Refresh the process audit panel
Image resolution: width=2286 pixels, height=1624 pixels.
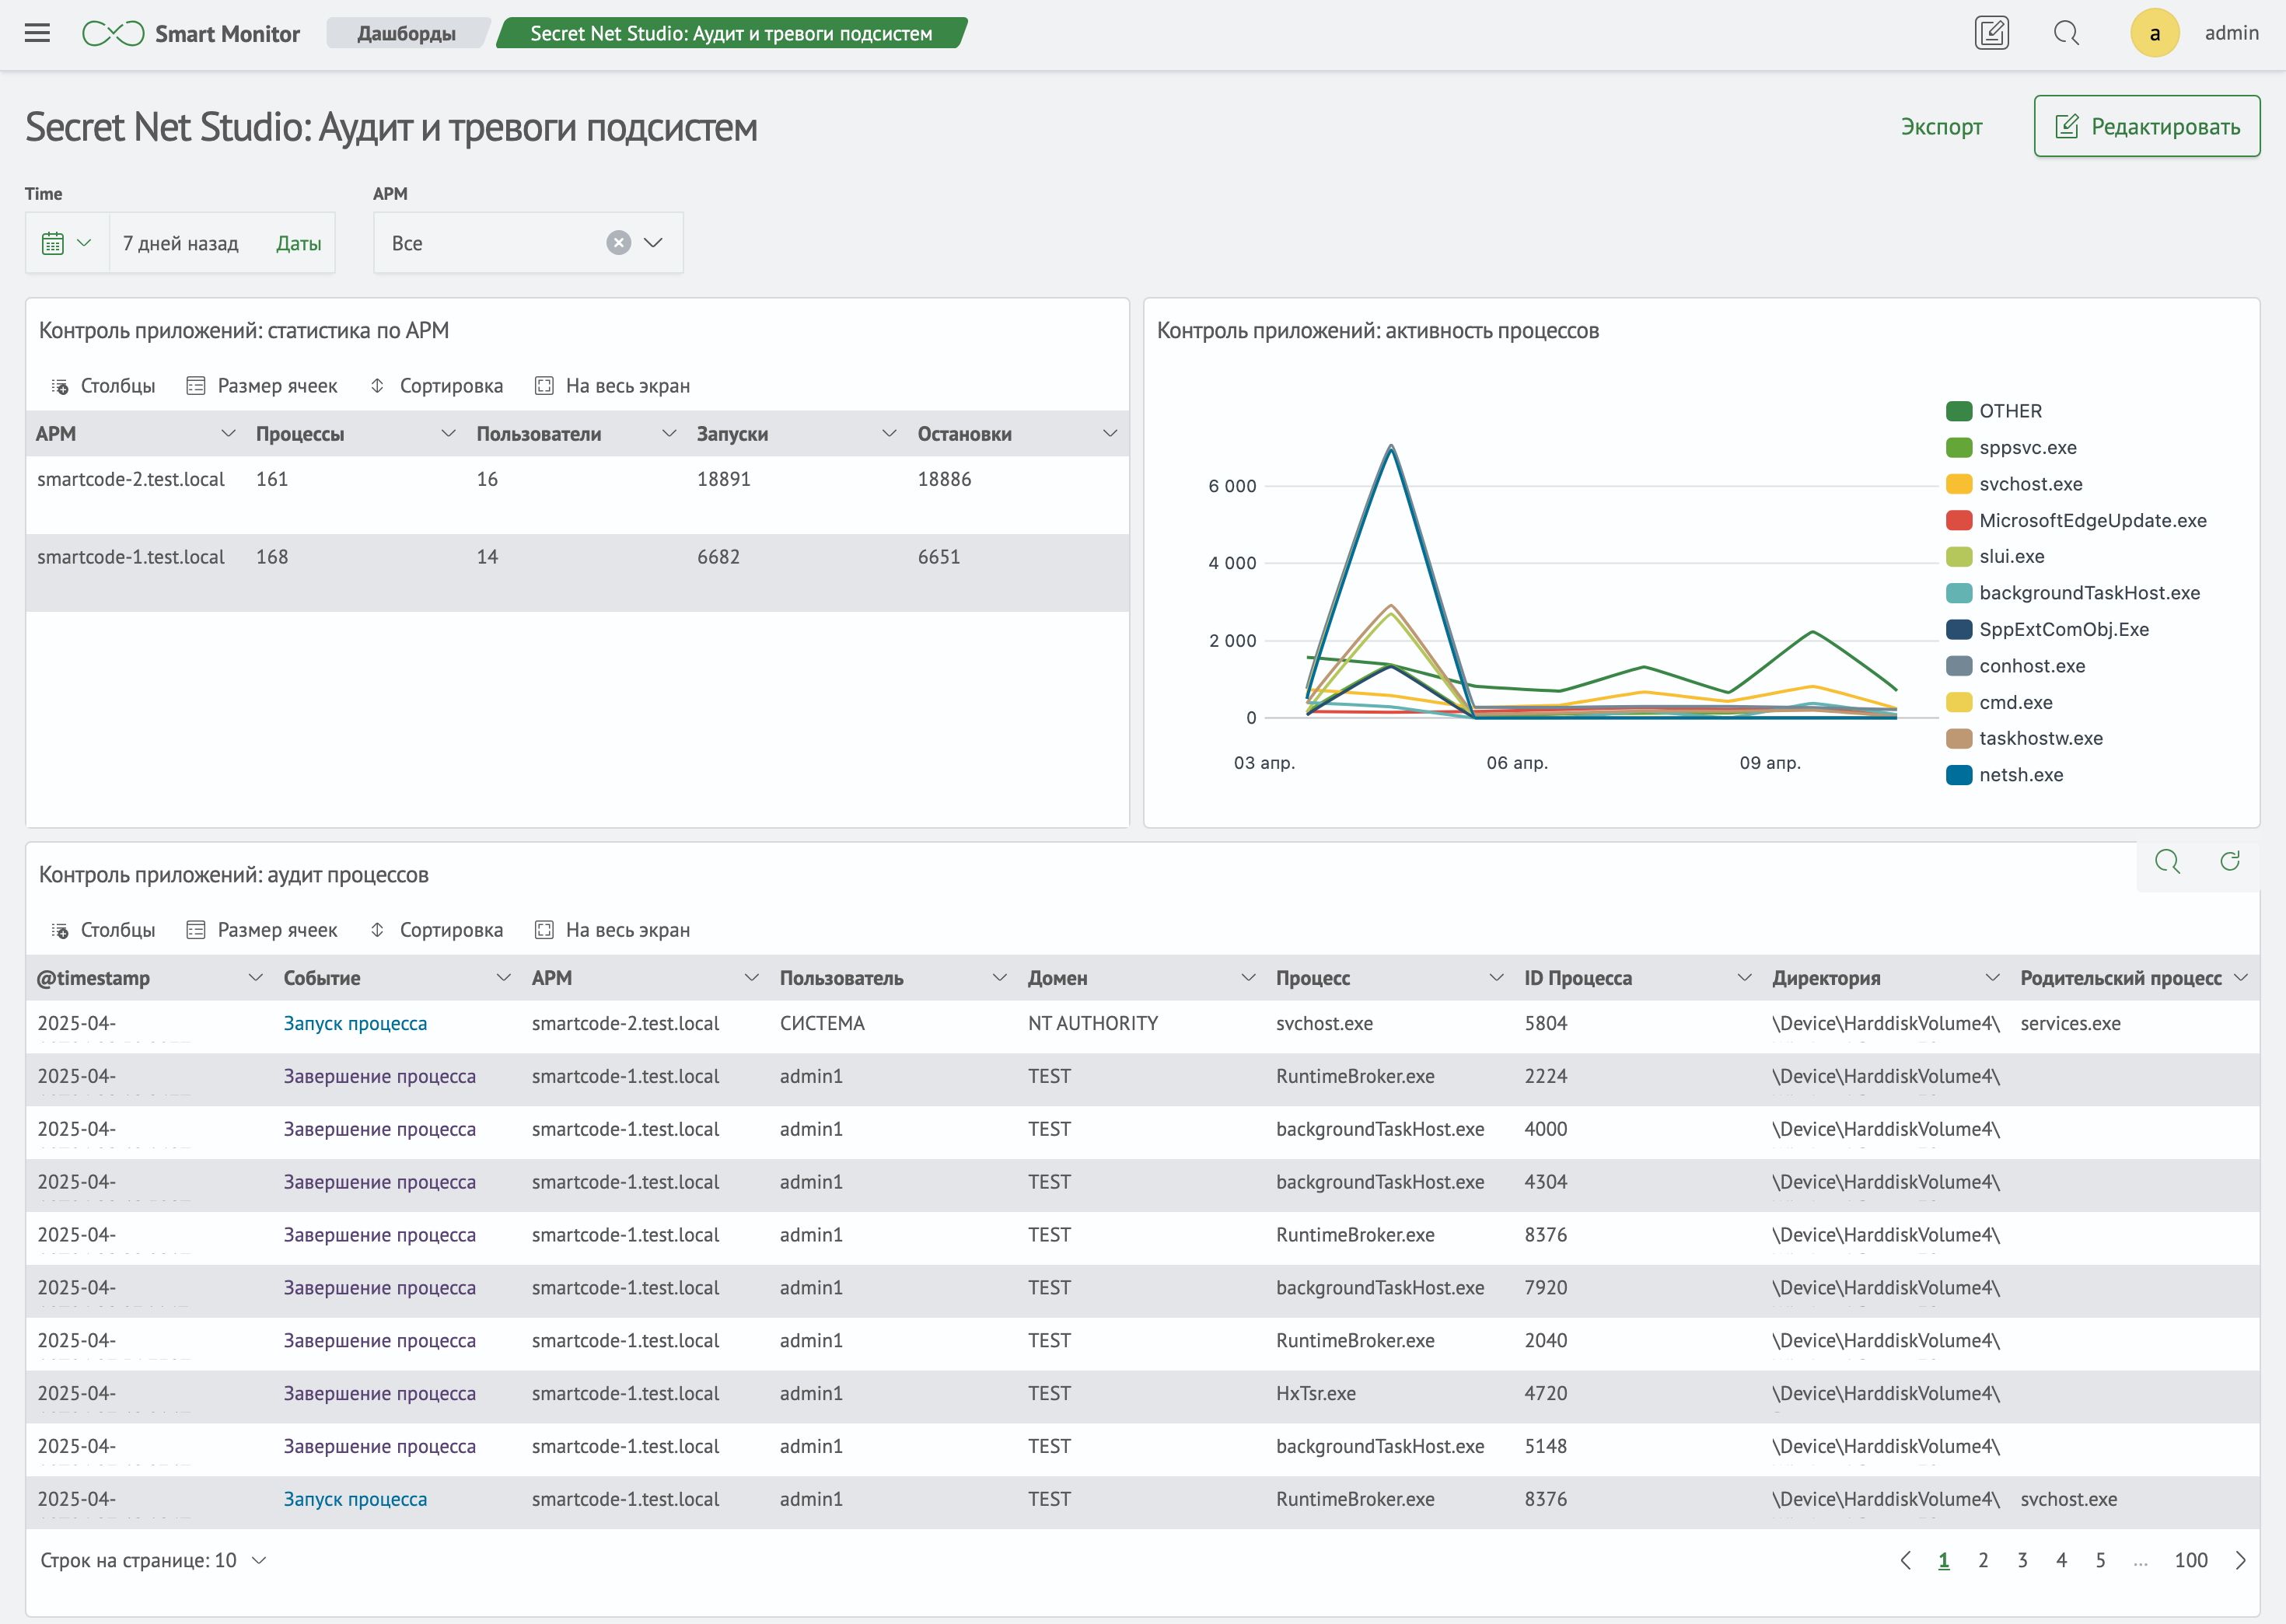[x=2229, y=862]
